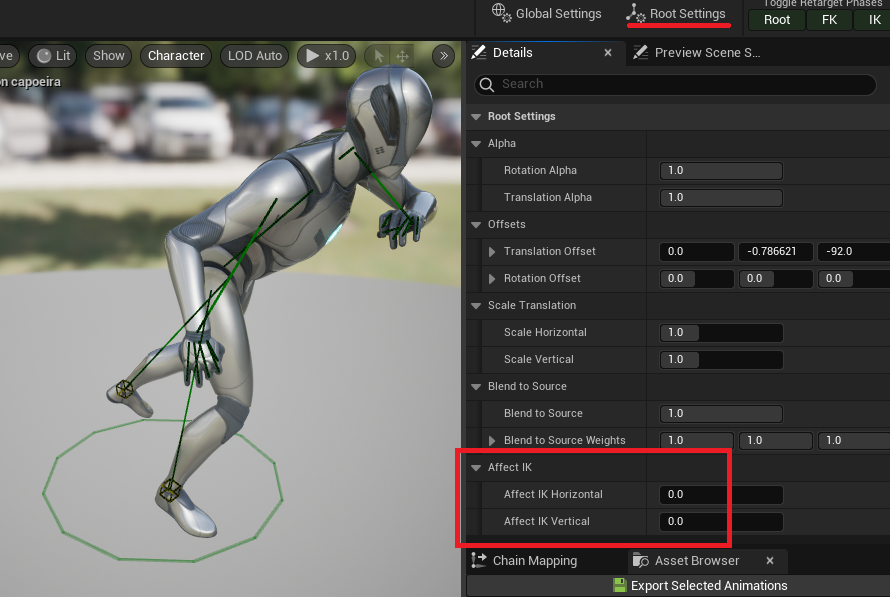Open the Show menu in viewport
The image size is (890, 597).
point(108,56)
